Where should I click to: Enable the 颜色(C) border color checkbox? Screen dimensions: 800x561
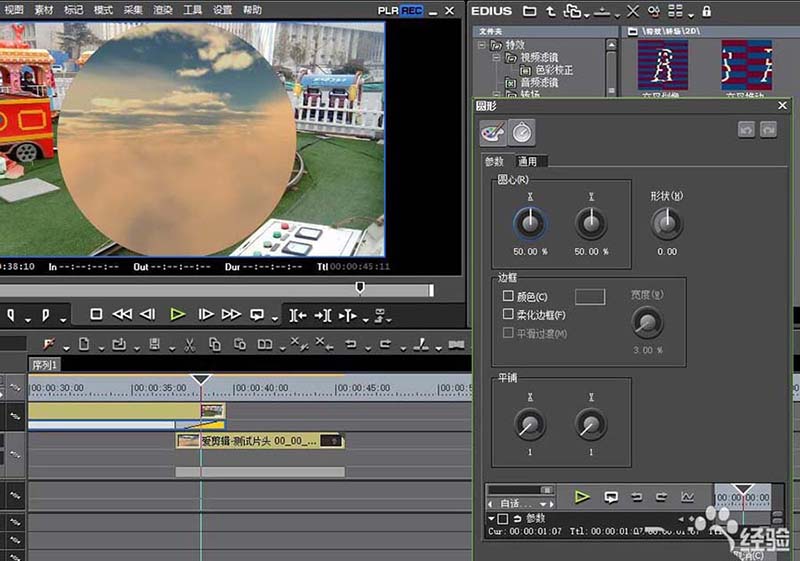(509, 297)
